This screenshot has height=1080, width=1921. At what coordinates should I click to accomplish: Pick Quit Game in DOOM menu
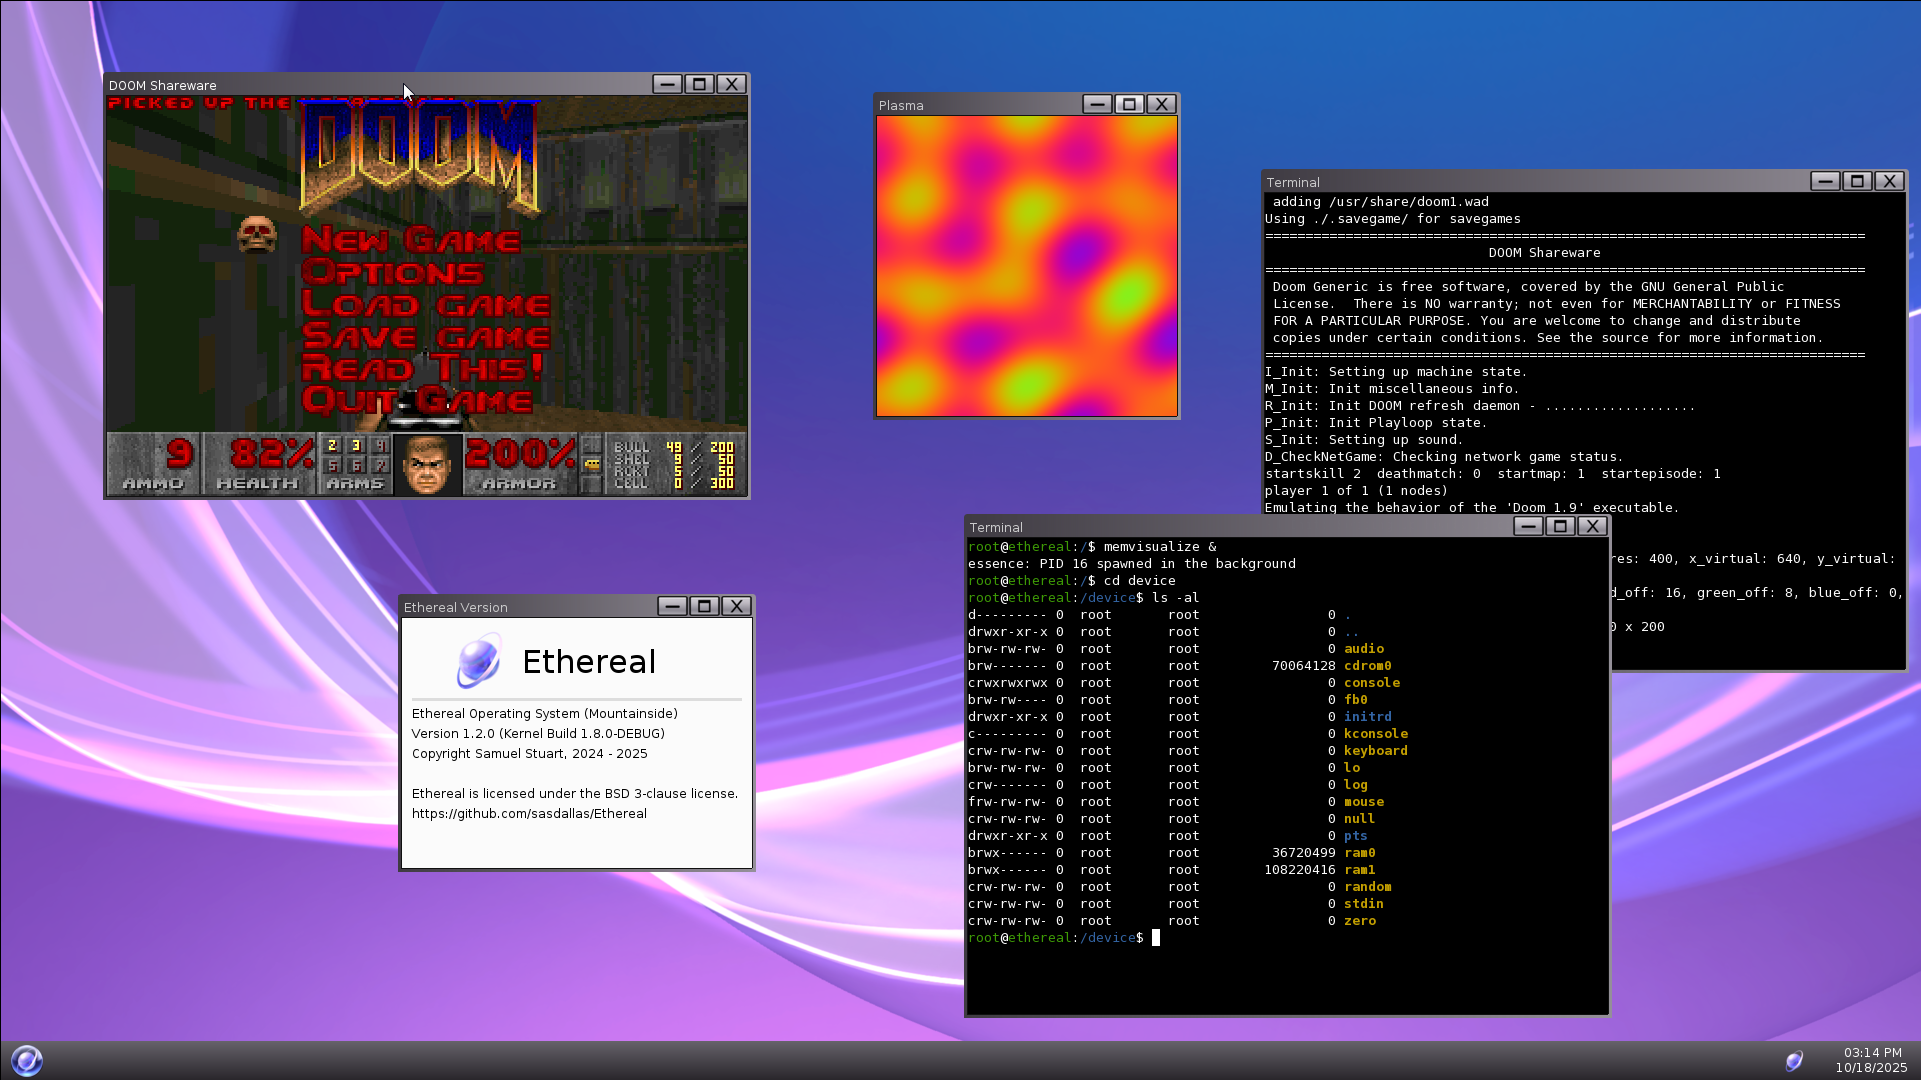click(x=416, y=400)
